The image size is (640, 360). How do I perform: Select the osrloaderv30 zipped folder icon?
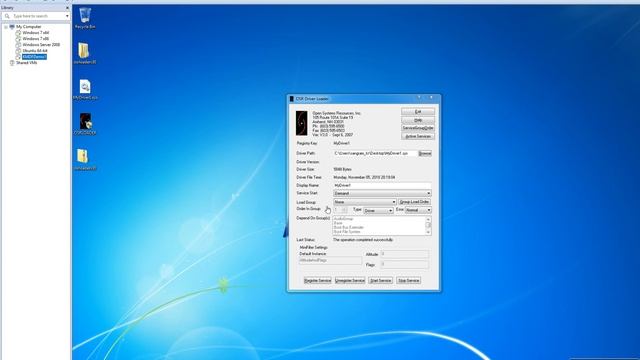pos(85,159)
